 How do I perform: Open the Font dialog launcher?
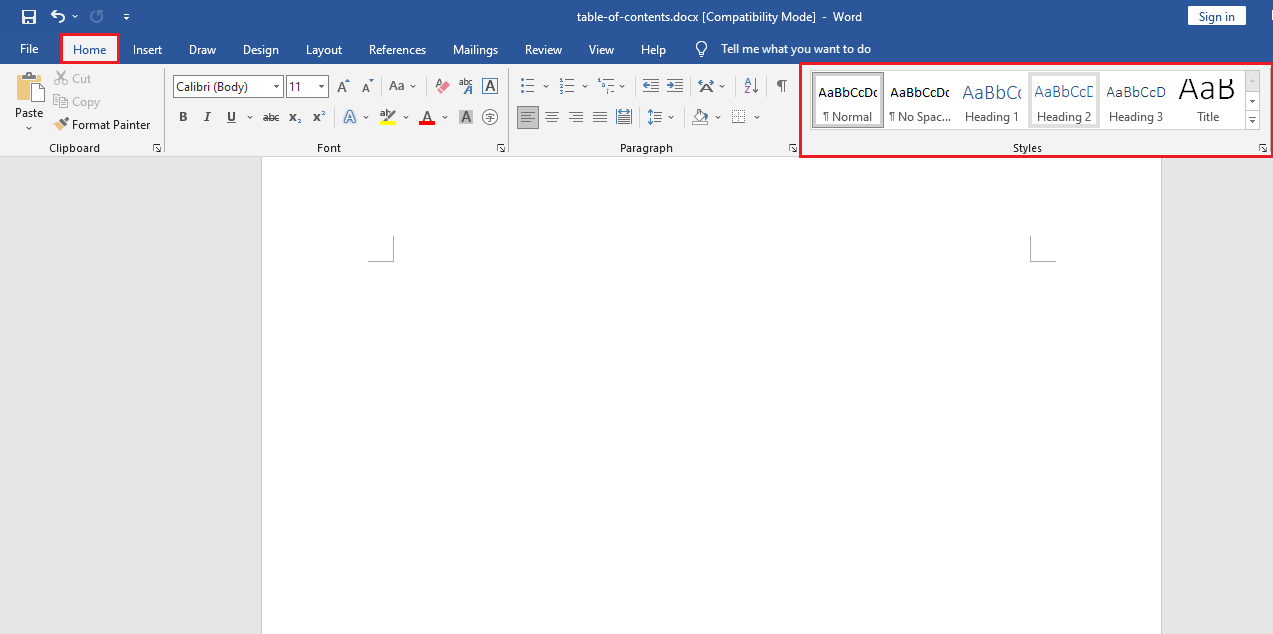click(501, 148)
